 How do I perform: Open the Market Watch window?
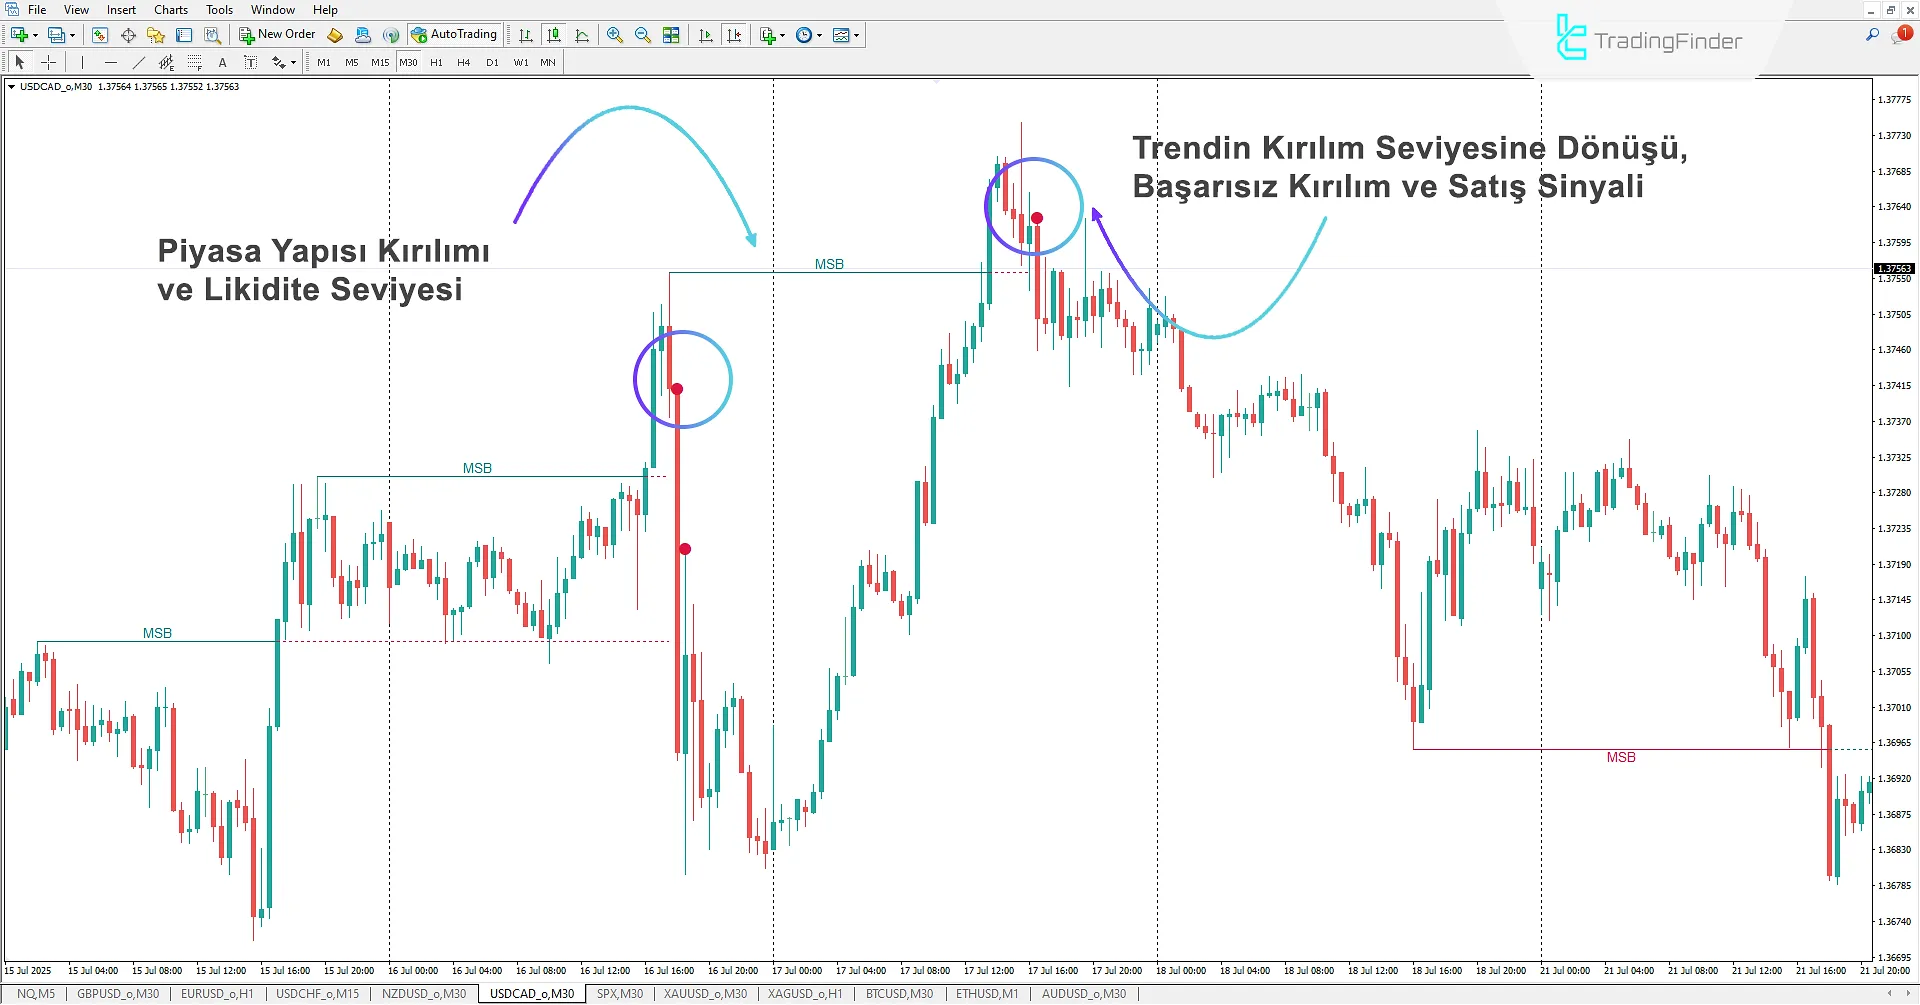pyautogui.click(x=100, y=34)
